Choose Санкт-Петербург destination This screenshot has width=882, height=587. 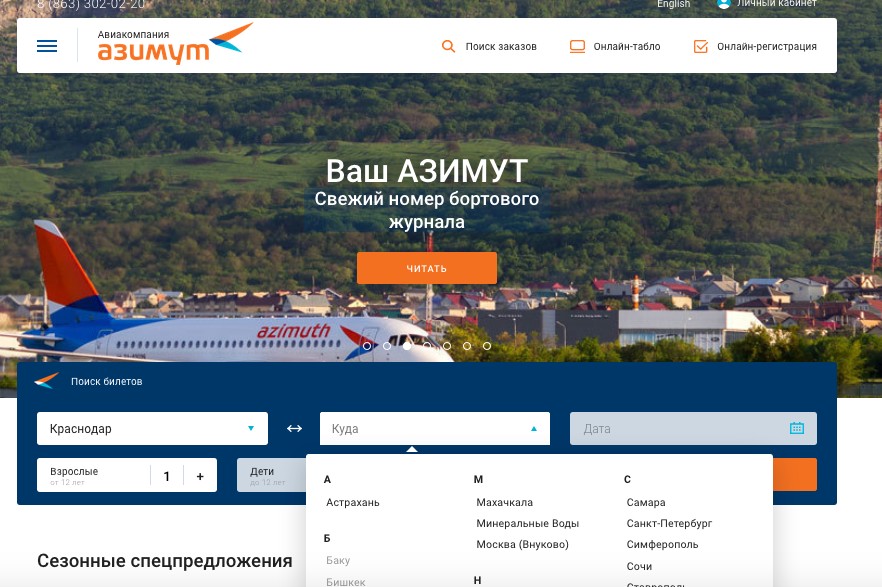[669, 523]
